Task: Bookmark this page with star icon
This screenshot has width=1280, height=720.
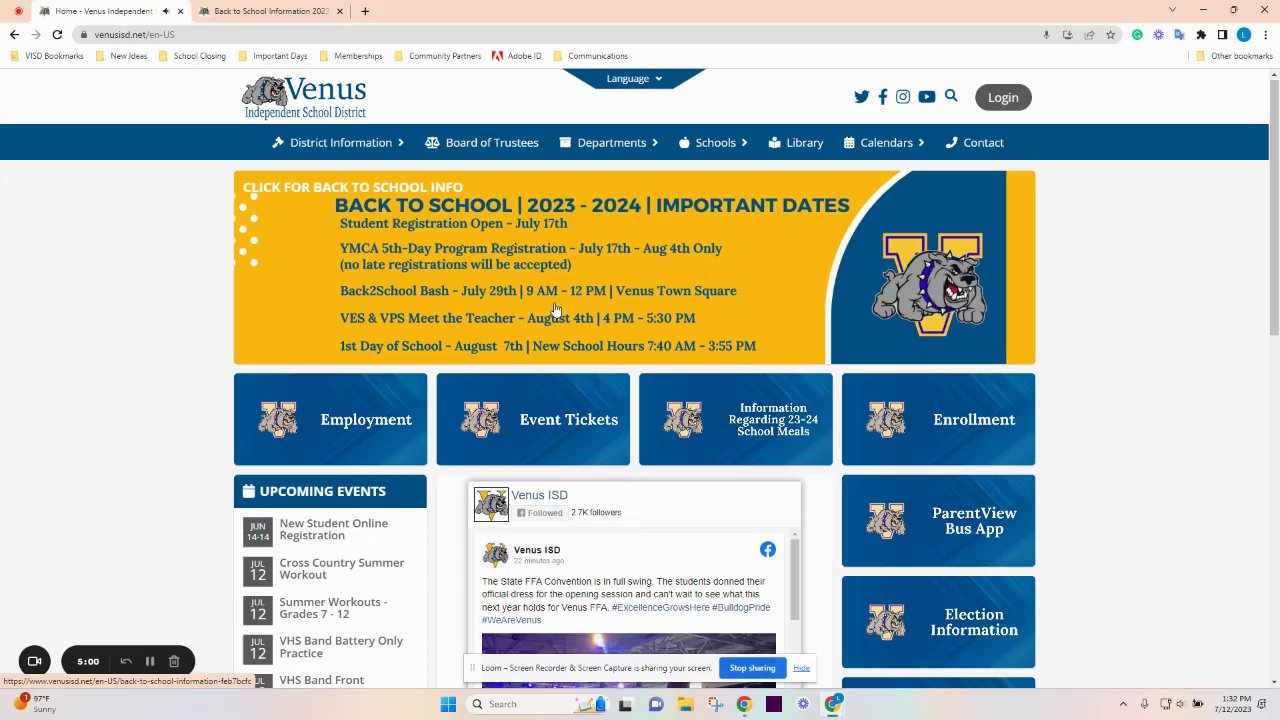Action: [1110, 34]
